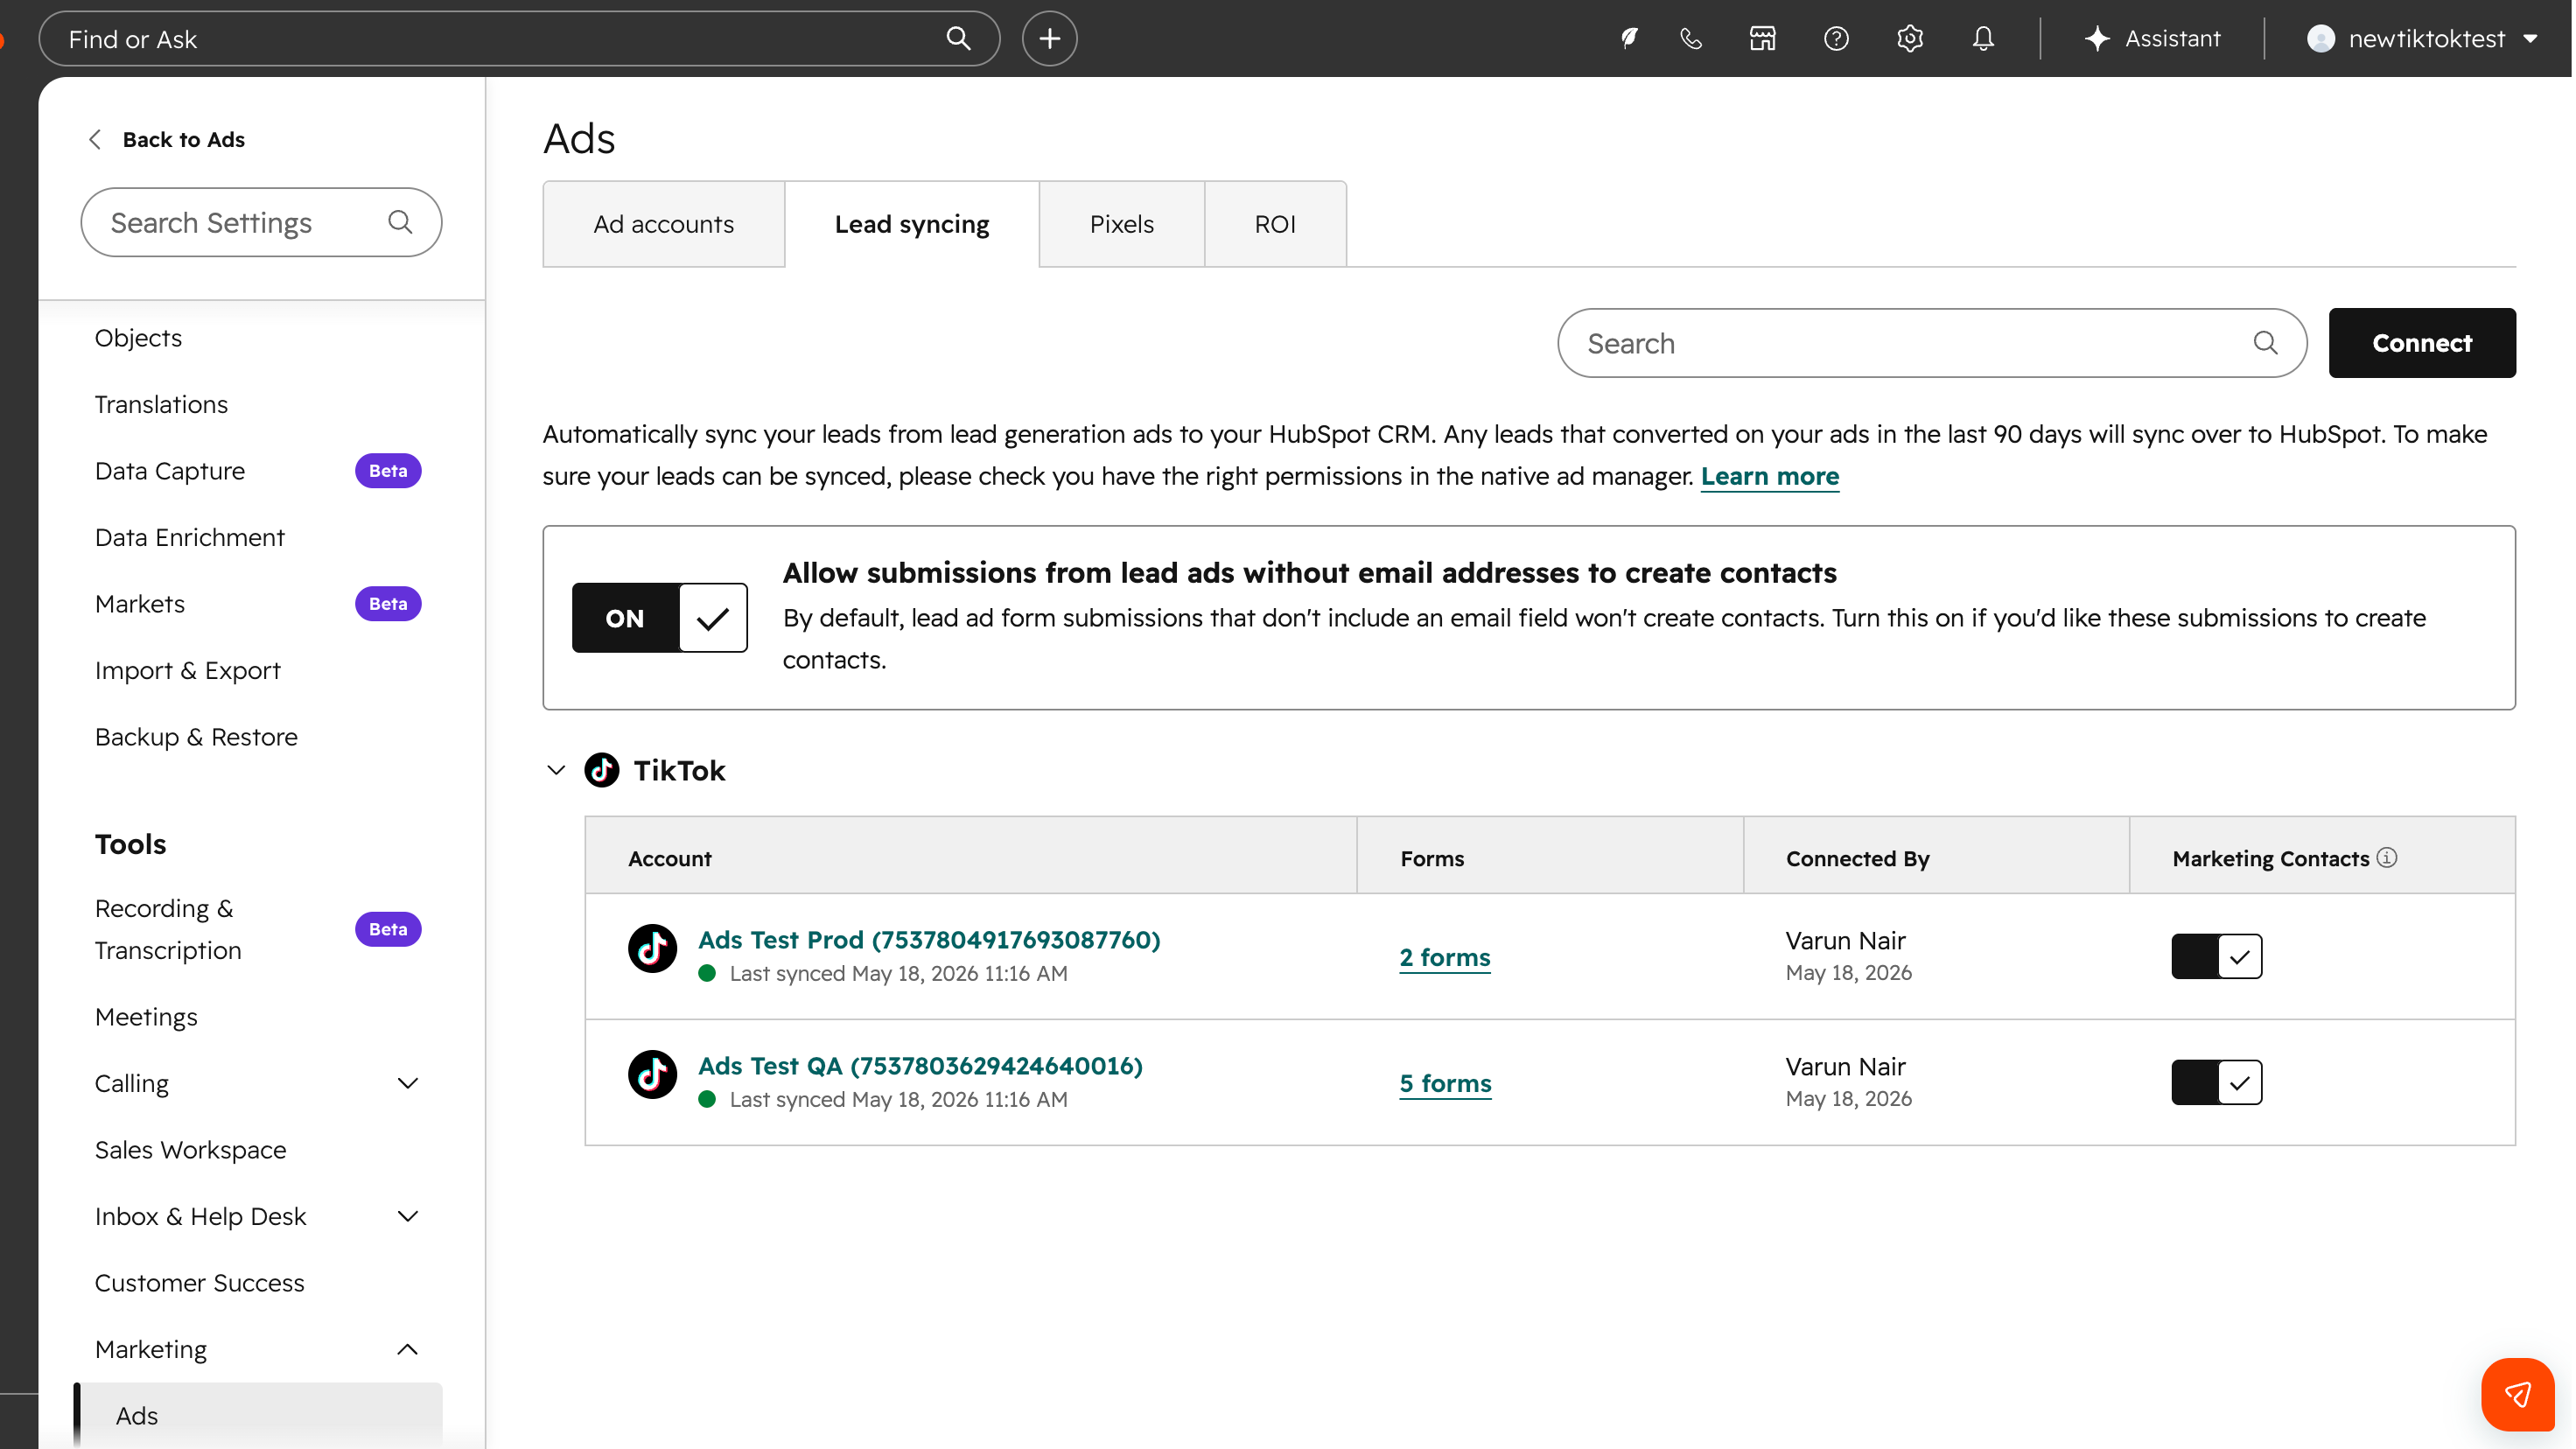Open the Assistant sparkle button
Image resolution: width=2576 pixels, height=1449 pixels.
[x=2152, y=39]
